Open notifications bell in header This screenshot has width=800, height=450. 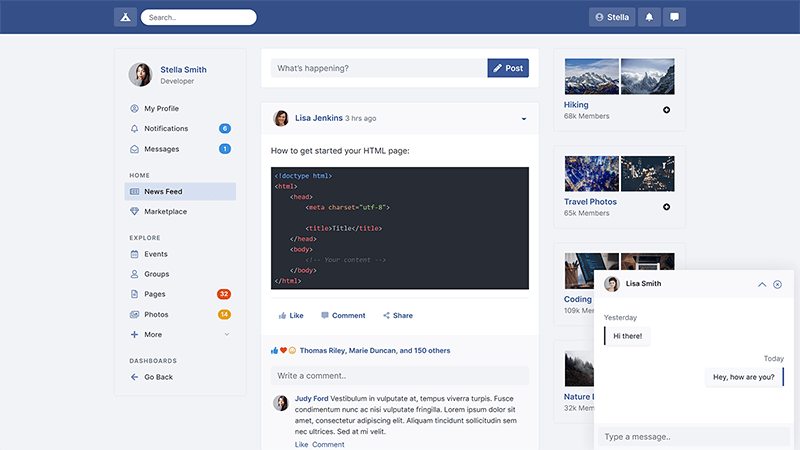(650, 17)
